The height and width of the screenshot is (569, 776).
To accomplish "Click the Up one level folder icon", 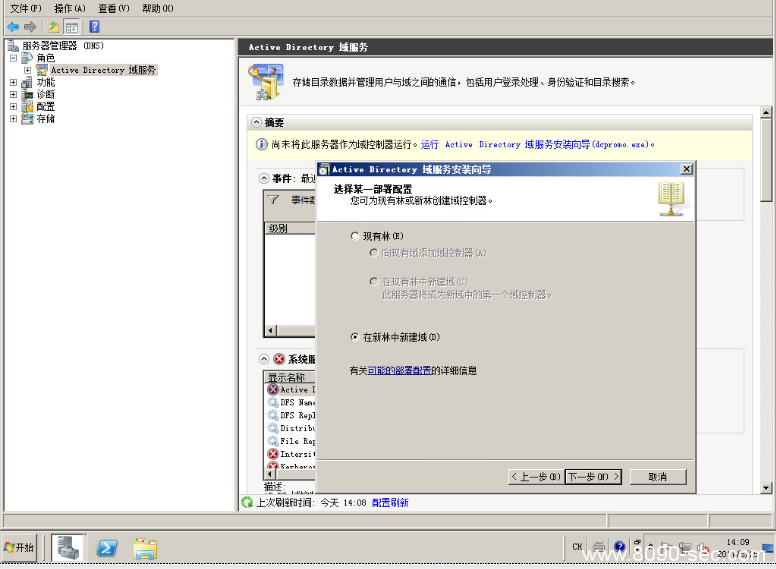I will (x=53, y=27).
